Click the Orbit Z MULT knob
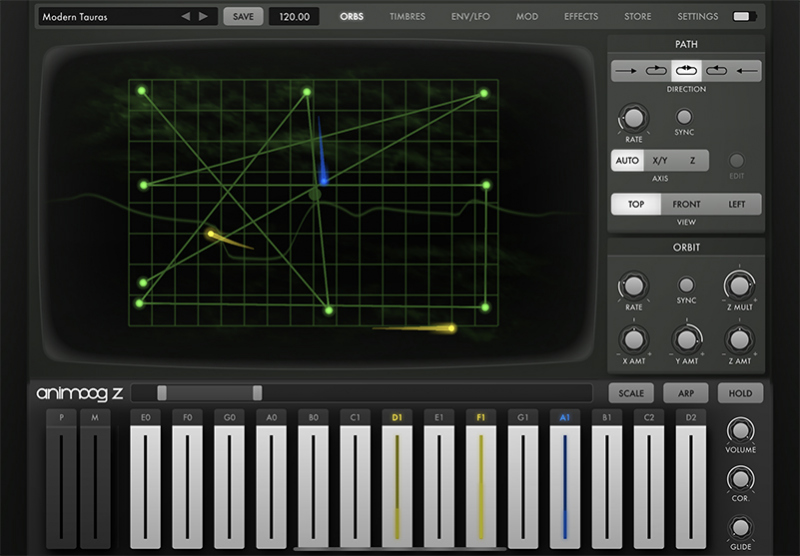Image resolution: width=800 pixels, height=556 pixels. [x=739, y=285]
